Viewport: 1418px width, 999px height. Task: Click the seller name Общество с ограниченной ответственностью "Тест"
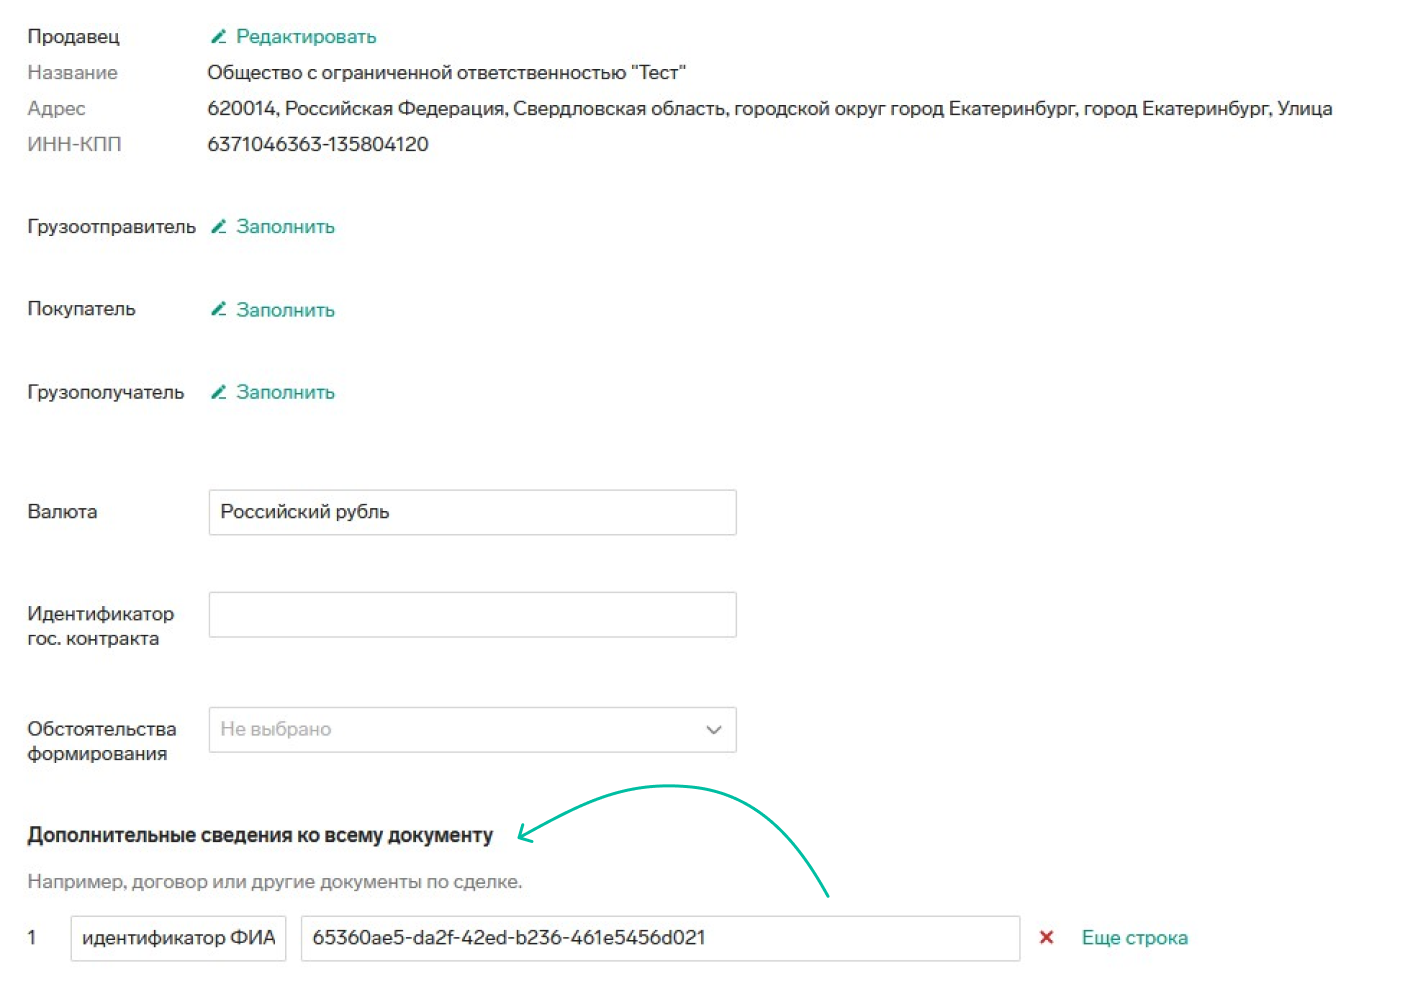point(446,73)
